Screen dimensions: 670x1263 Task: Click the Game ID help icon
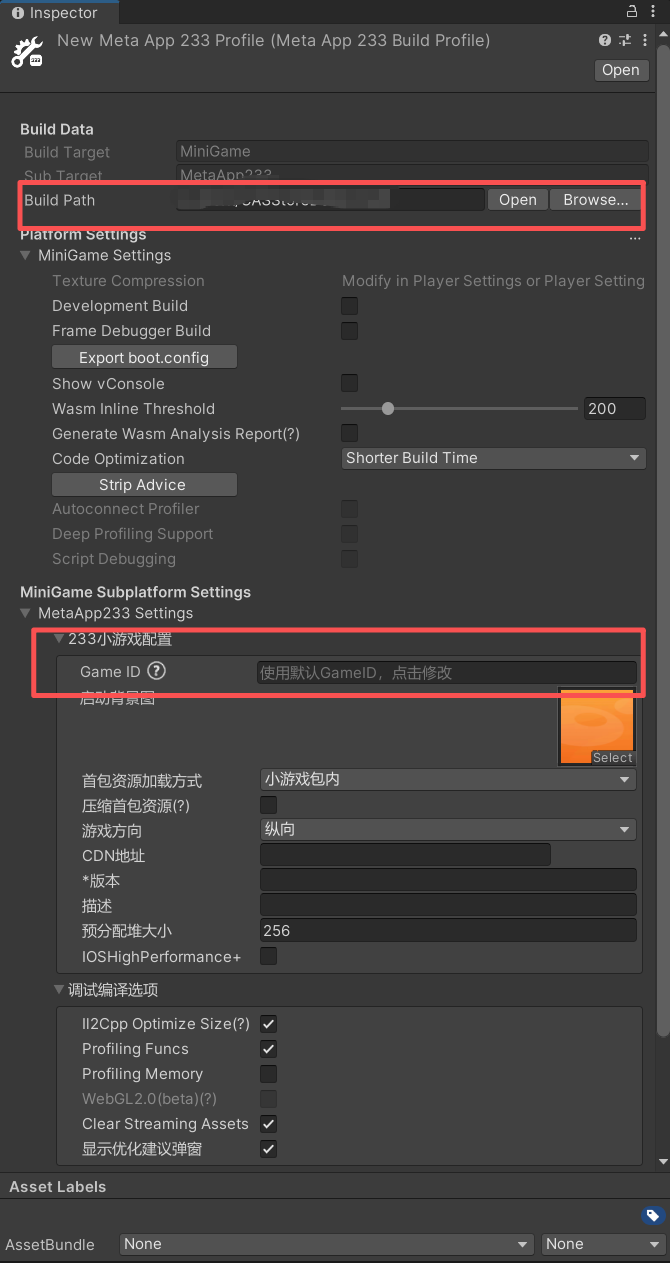pos(156,672)
